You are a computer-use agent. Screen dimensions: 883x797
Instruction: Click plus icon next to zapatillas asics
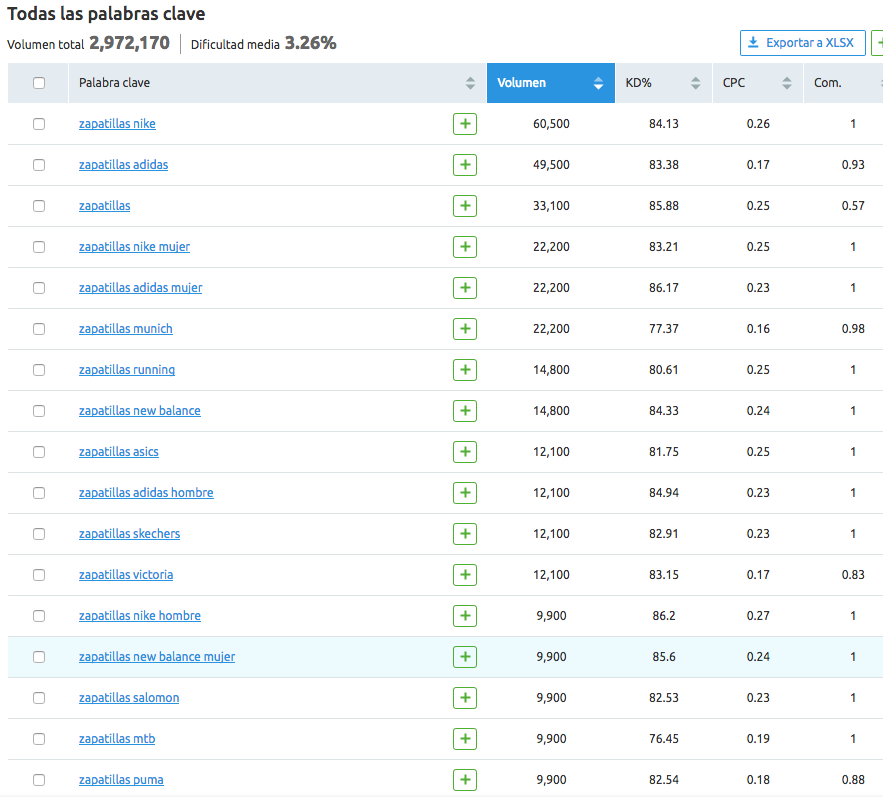[x=464, y=452]
